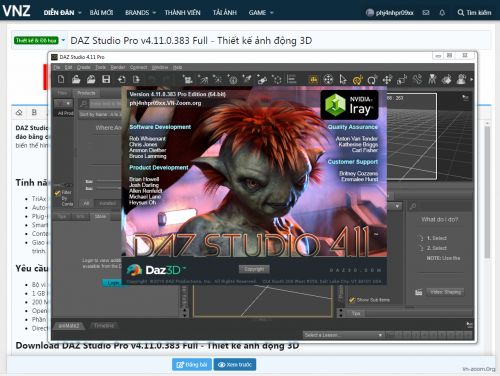Viewport: 500px width, 376px height.
Task: Click the filter text input in Products pane
Action: [105, 104]
